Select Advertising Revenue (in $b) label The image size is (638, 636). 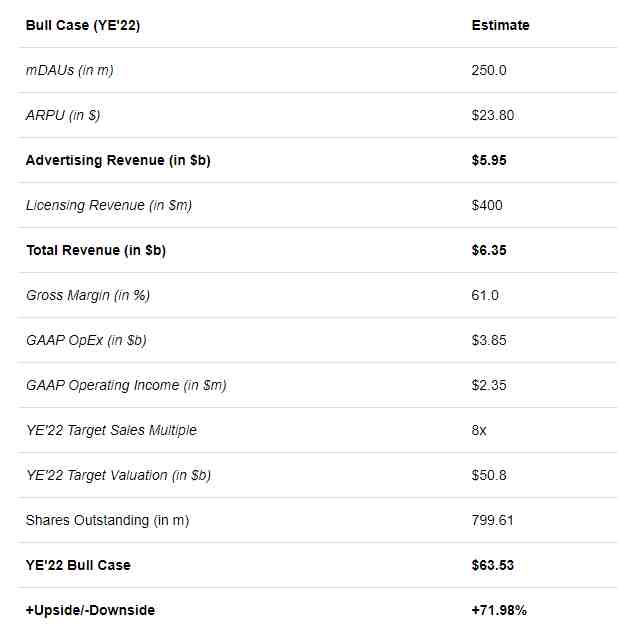(118, 160)
